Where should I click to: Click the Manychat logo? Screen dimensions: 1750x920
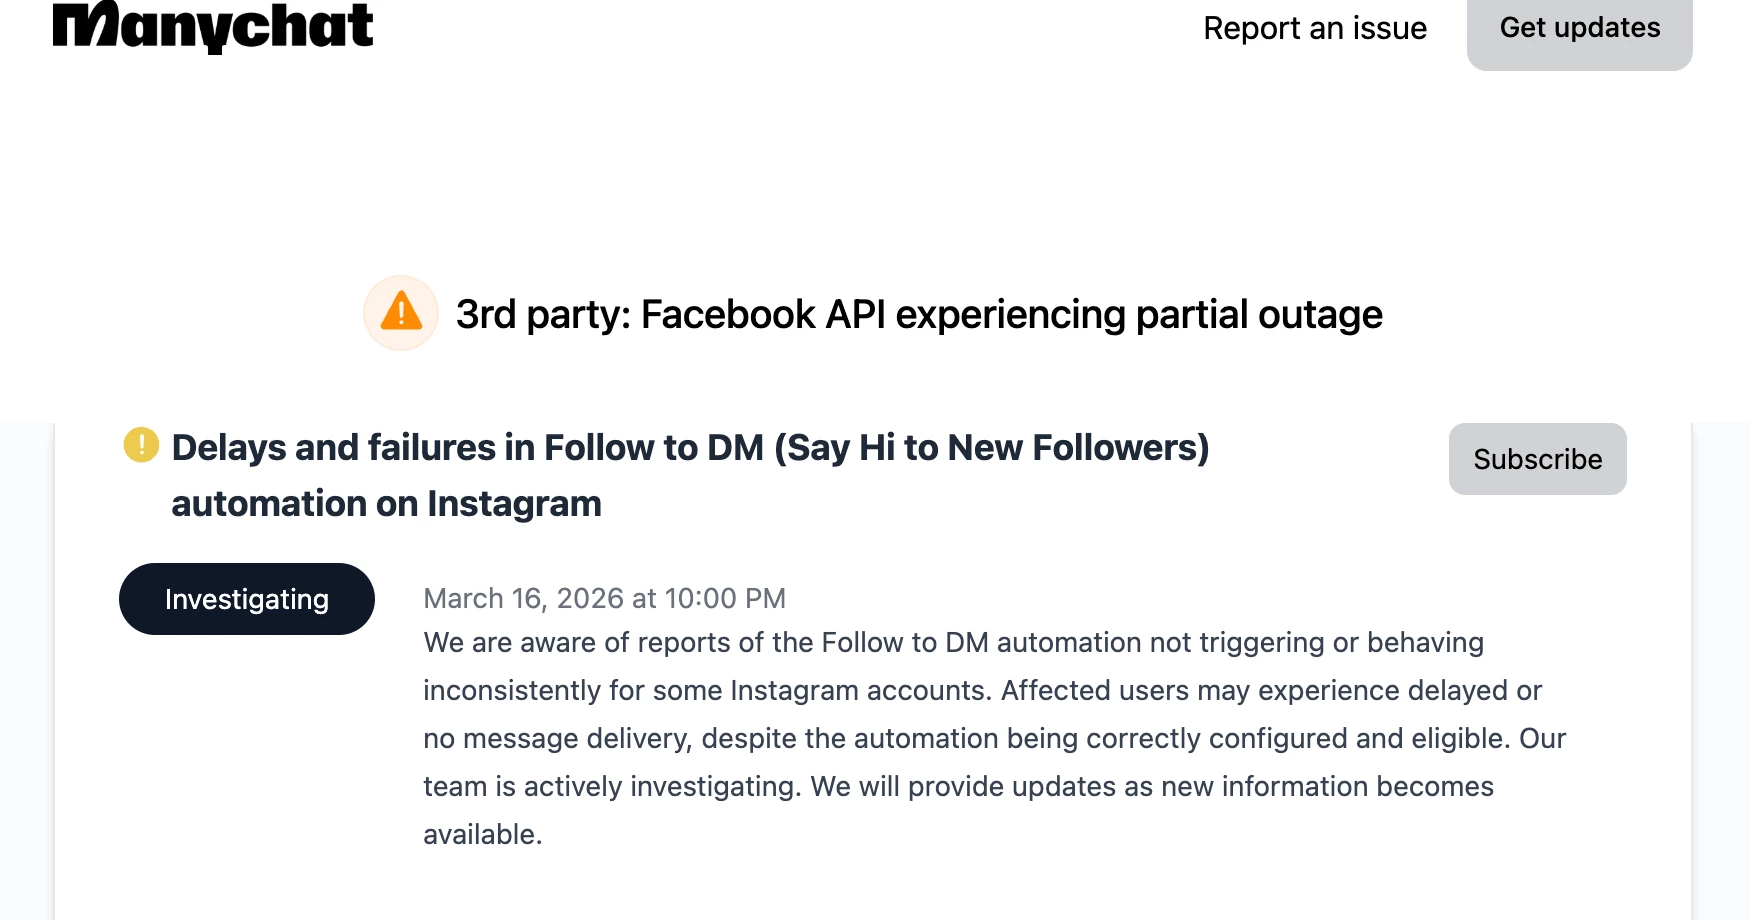(x=213, y=27)
